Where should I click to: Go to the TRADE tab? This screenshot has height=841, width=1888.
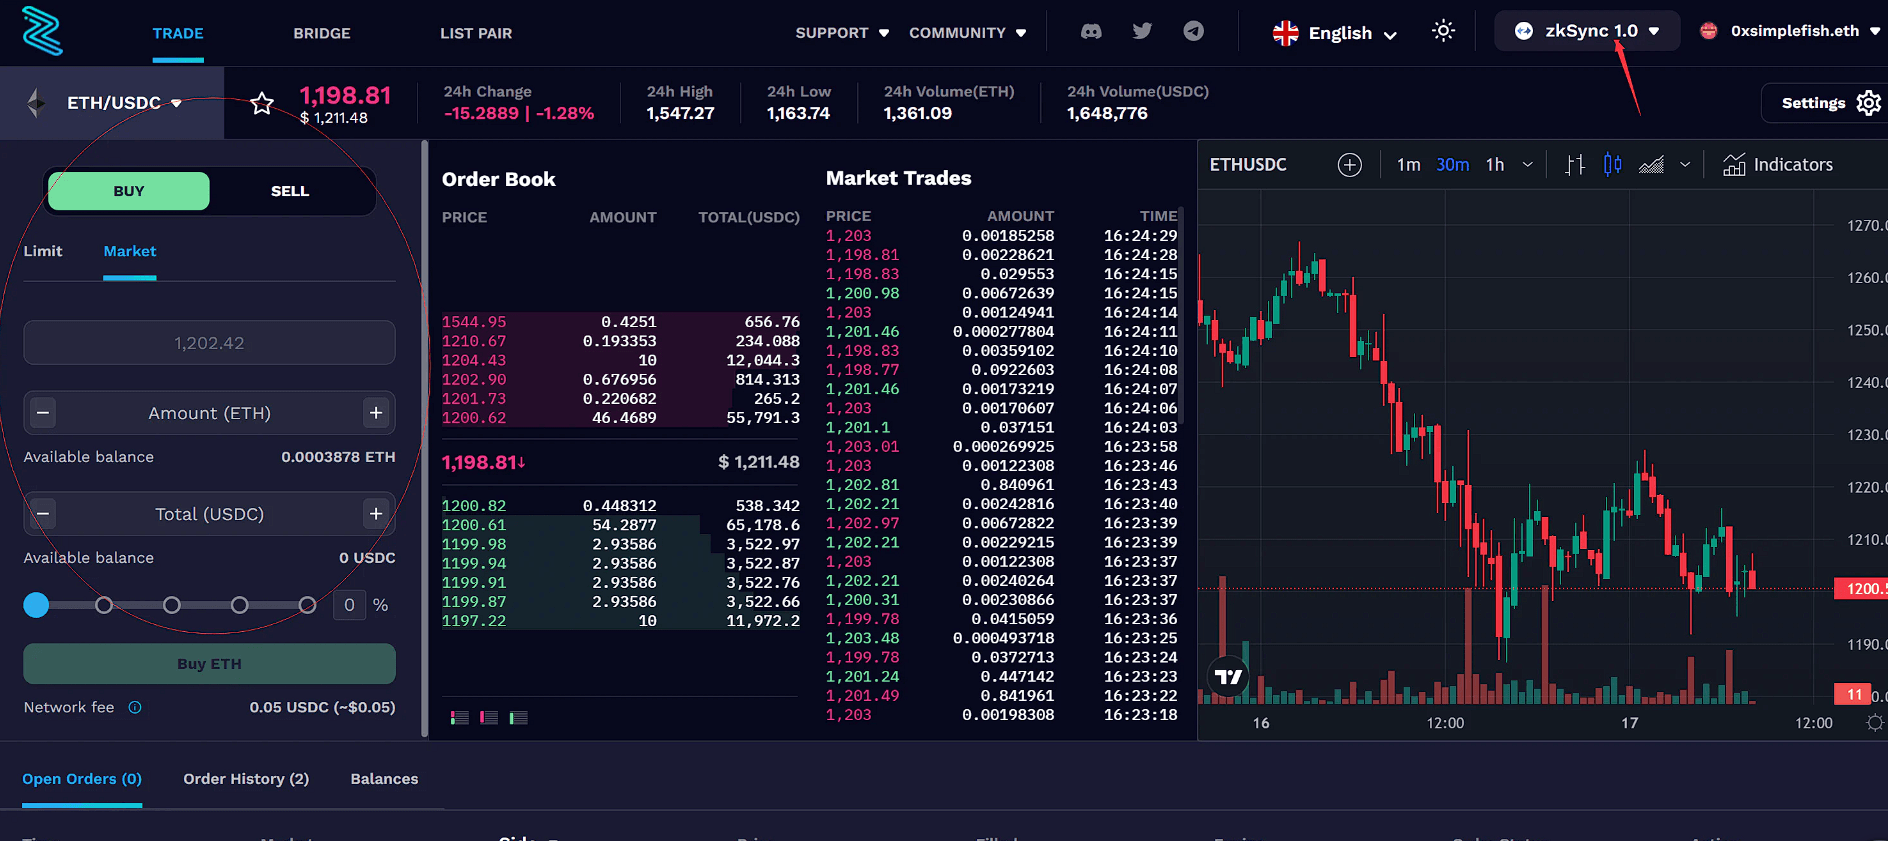point(178,33)
